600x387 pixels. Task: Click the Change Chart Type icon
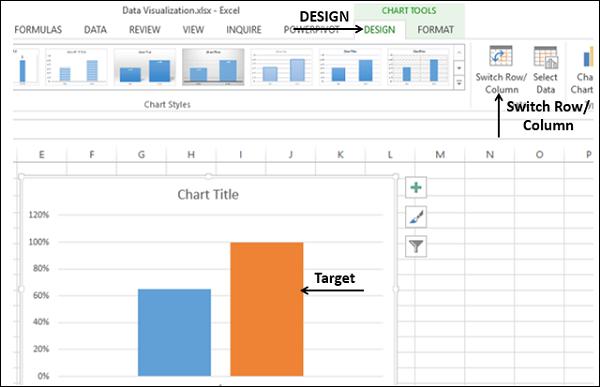click(x=587, y=57)
